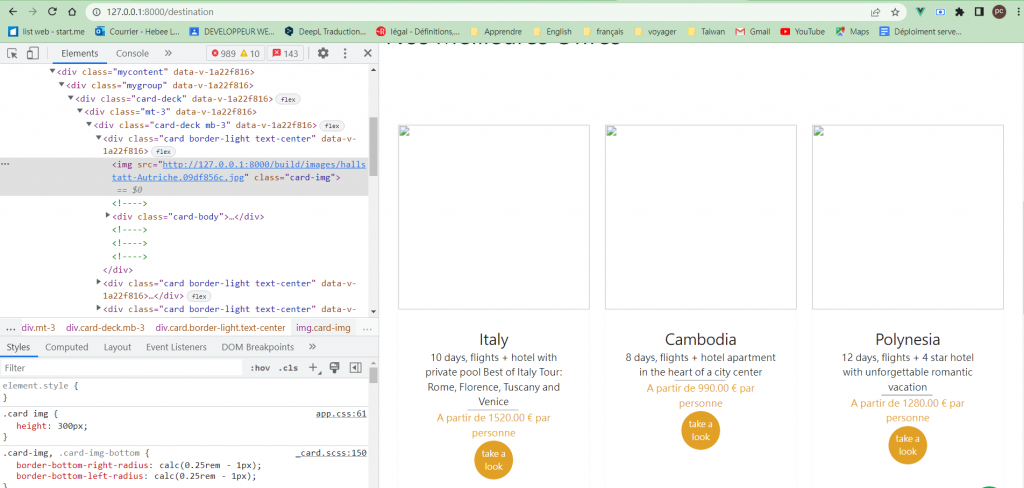Show more styles sidebar tabs
Screen dimensions: 1024x488
(x=312, y=347)
